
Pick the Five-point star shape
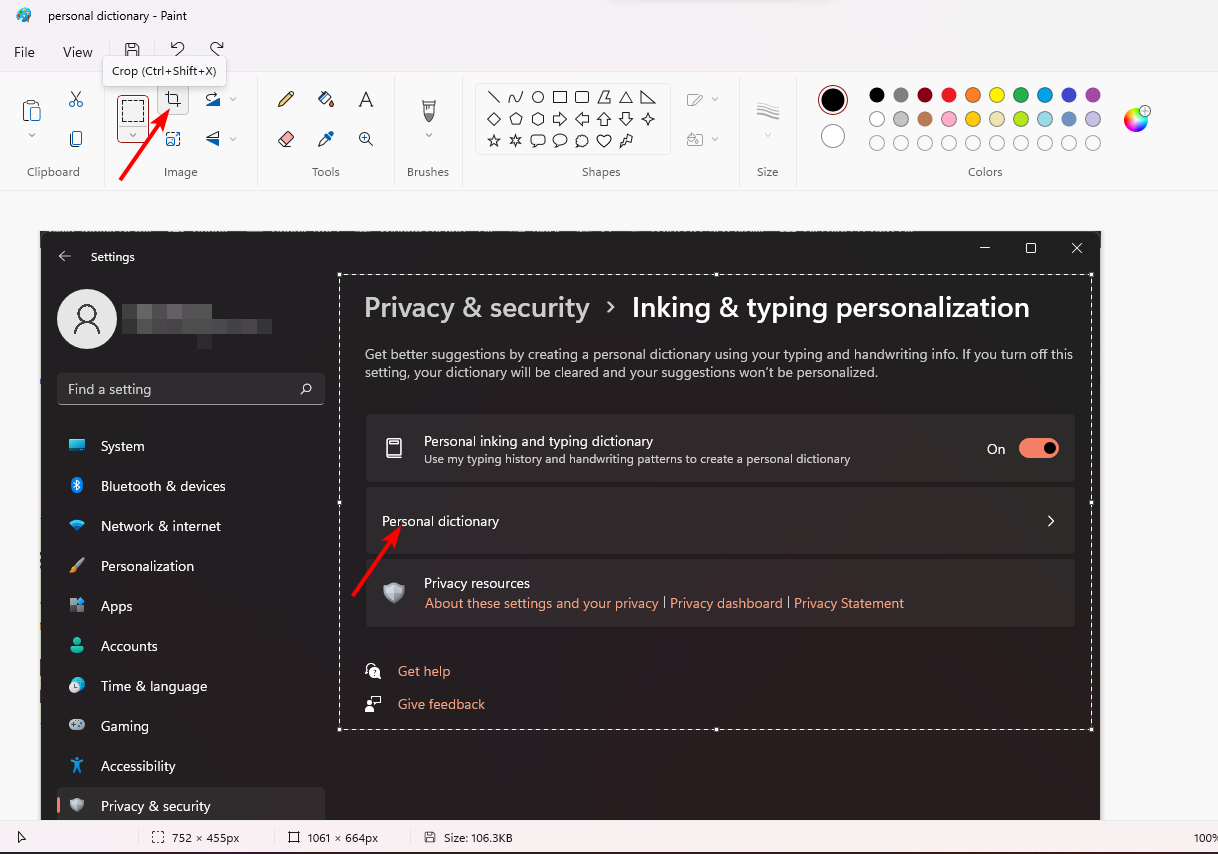click(x=494, y=141)
